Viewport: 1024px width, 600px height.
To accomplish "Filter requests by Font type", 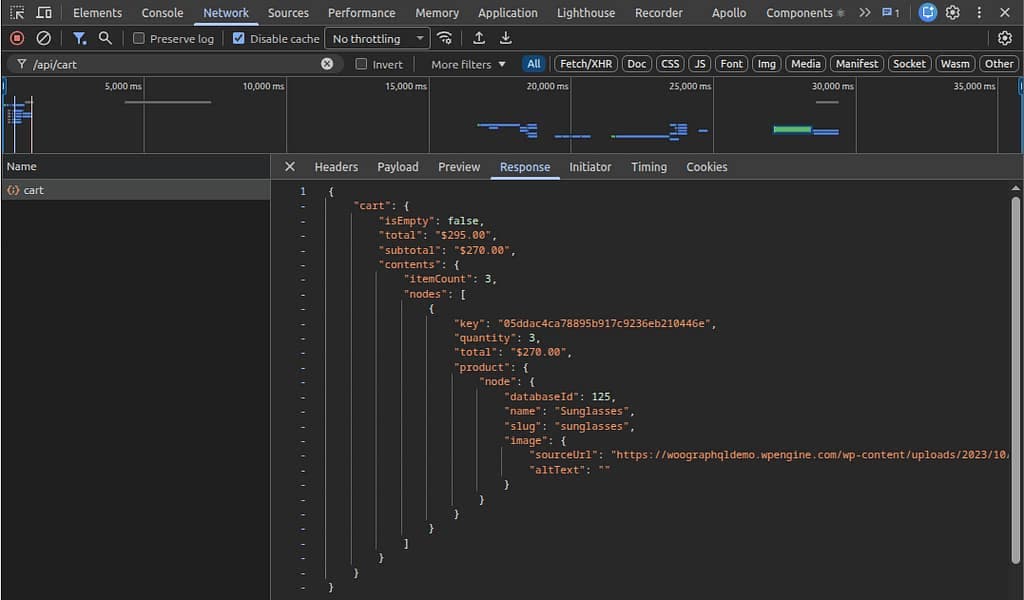I will coord(731,64).
